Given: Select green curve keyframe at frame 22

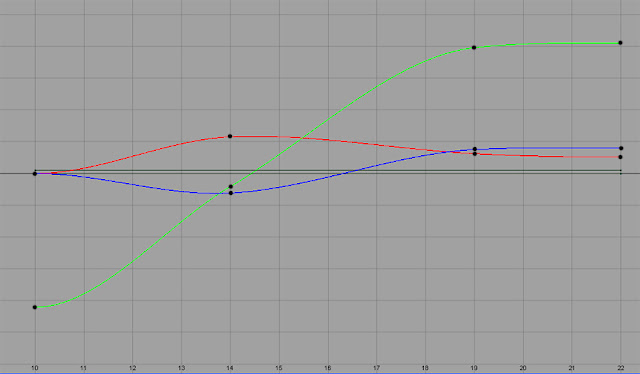Looking at the screenshot, I should click(620, 43).
